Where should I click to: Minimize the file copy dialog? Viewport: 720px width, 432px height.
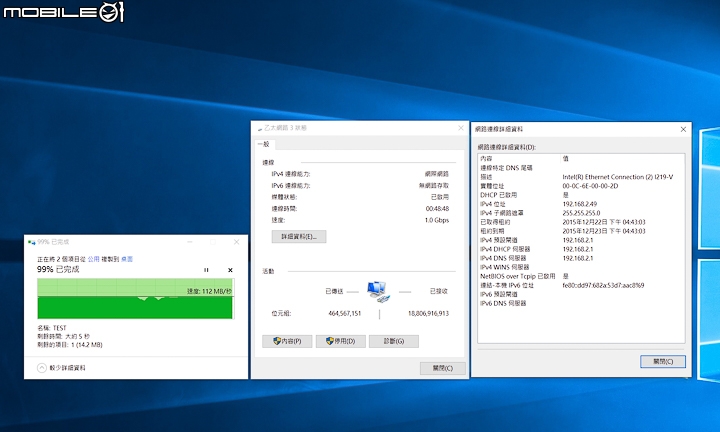pyautogui.click(x=190, y=242)
